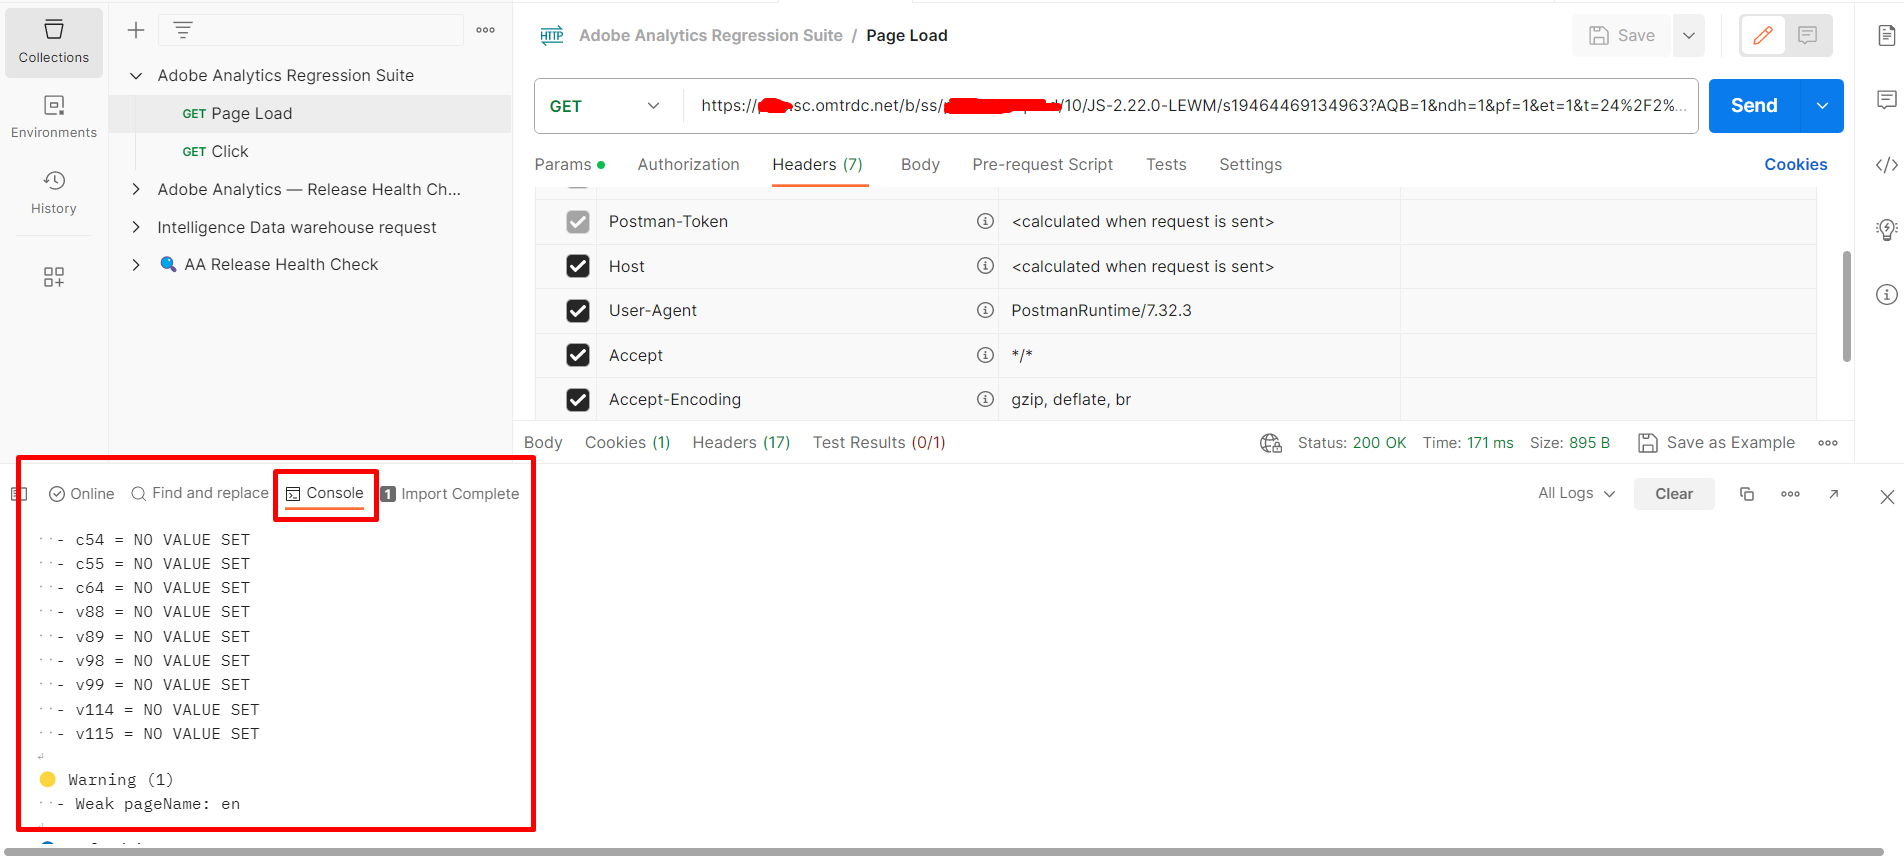Switch to the Params tab
1904x856 pixels.
pos(569,165)
